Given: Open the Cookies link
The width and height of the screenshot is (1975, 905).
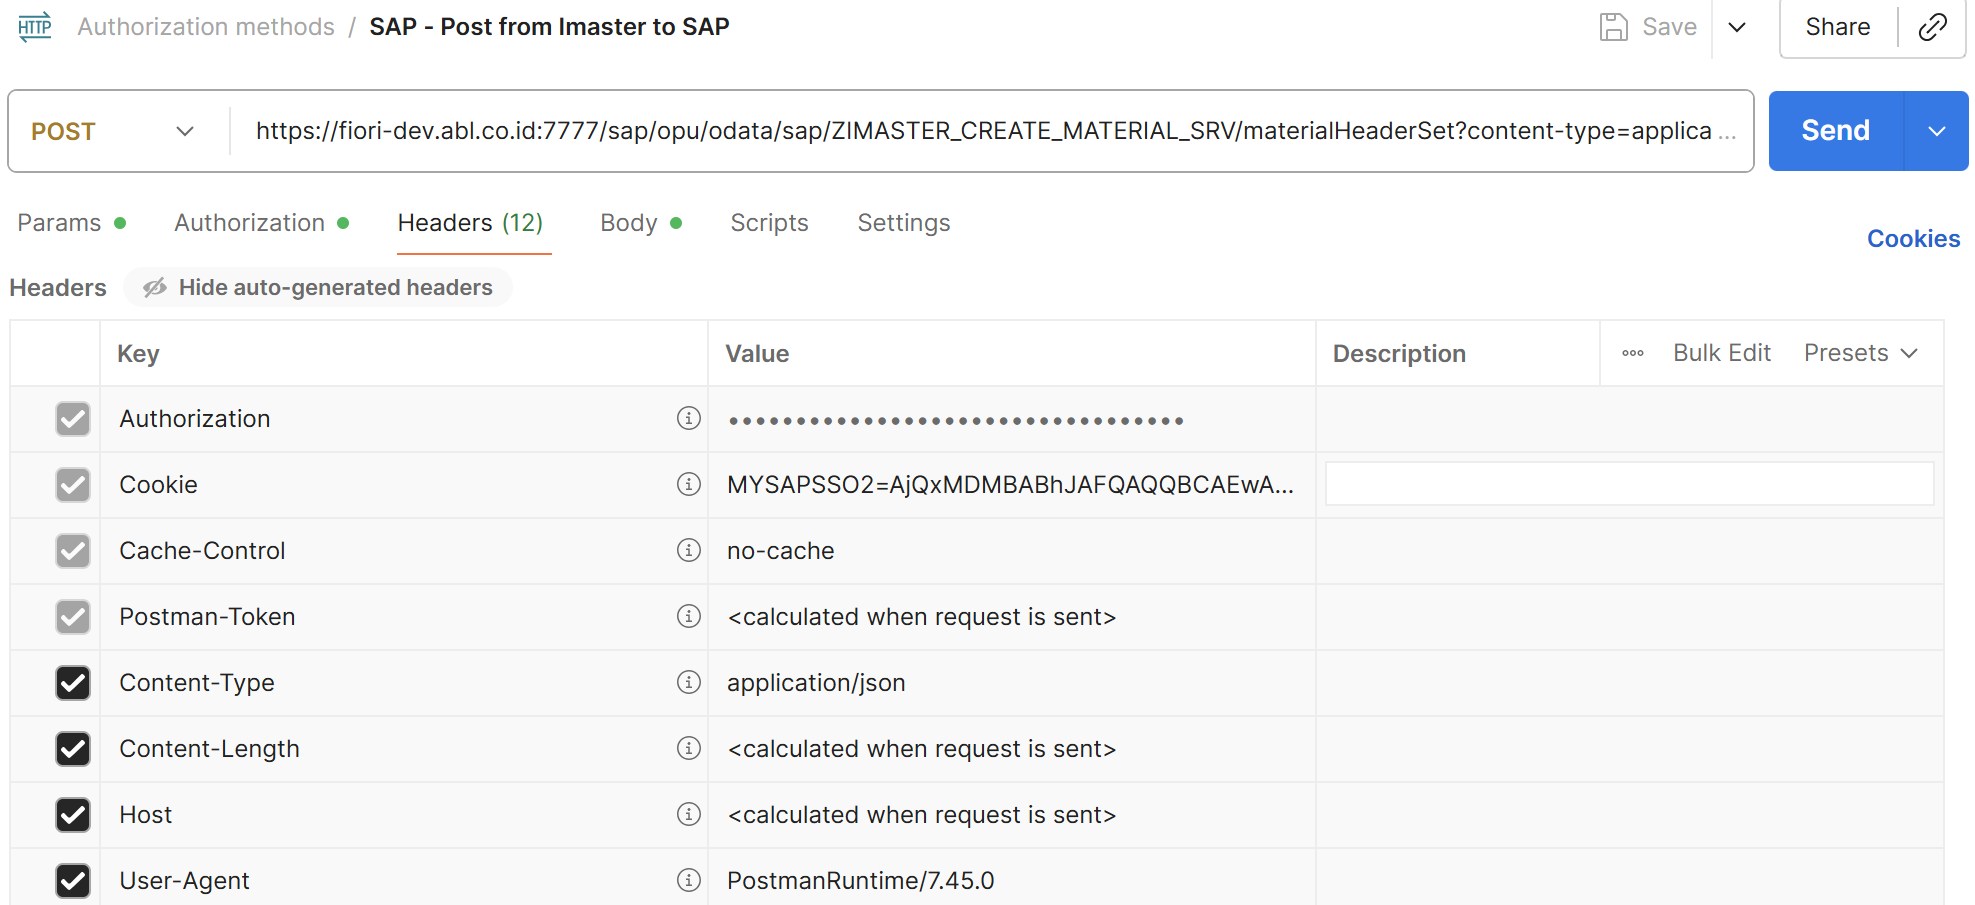Looking at the screenshot, I should (1914, 239).
